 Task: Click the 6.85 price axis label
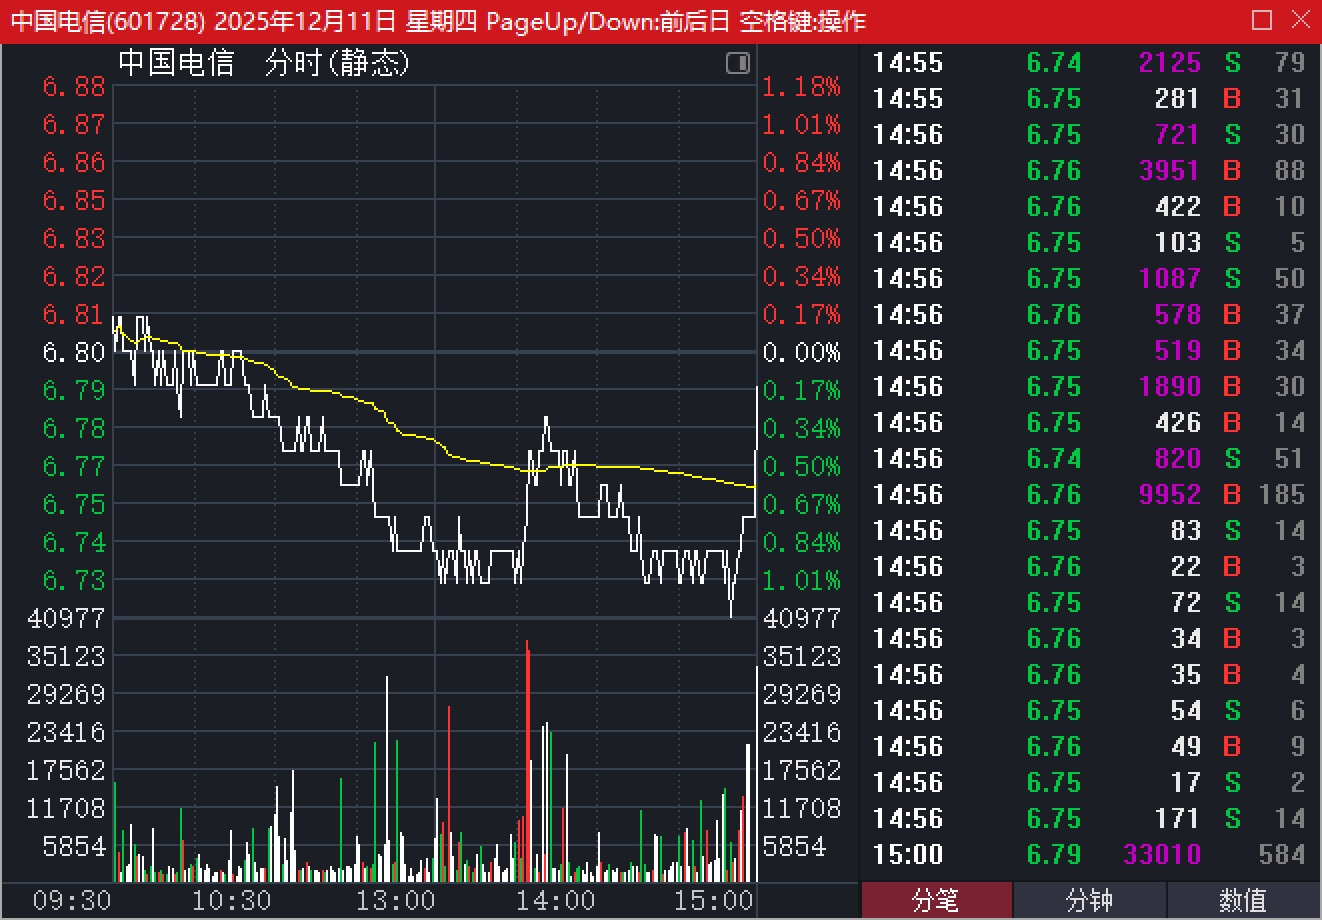[74, 201]
